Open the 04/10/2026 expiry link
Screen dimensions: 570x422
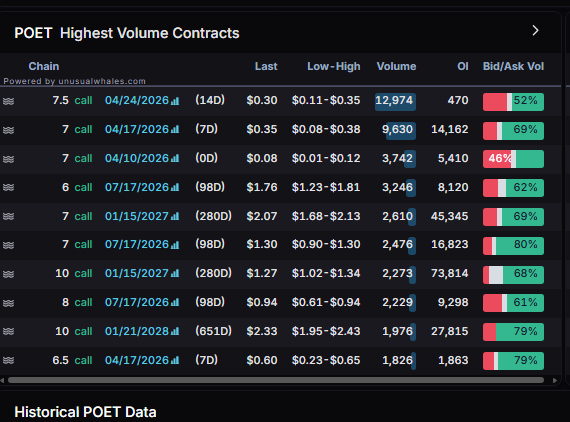pos(137,158)
